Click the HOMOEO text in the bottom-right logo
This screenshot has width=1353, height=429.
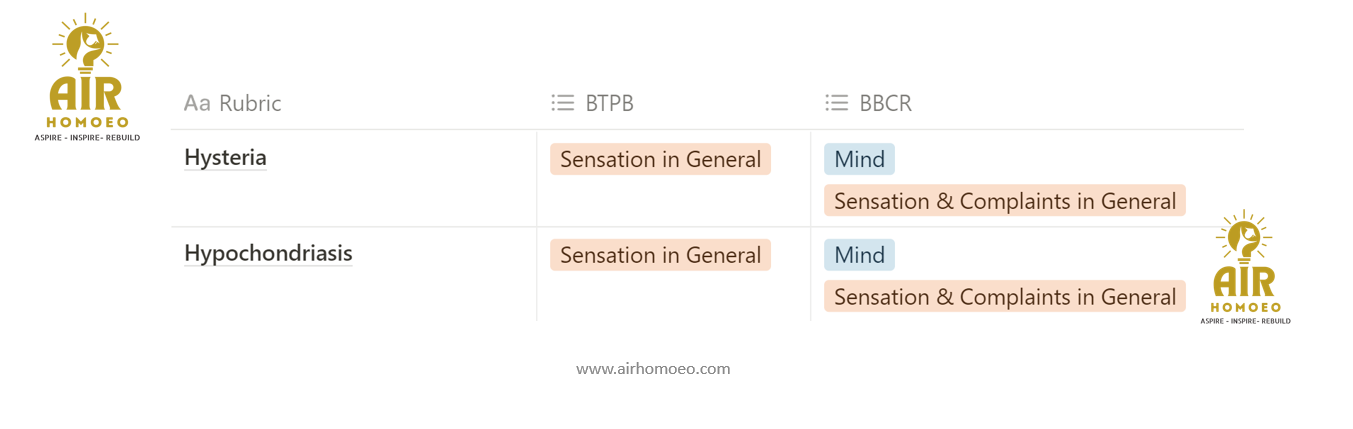[1245, 307]
